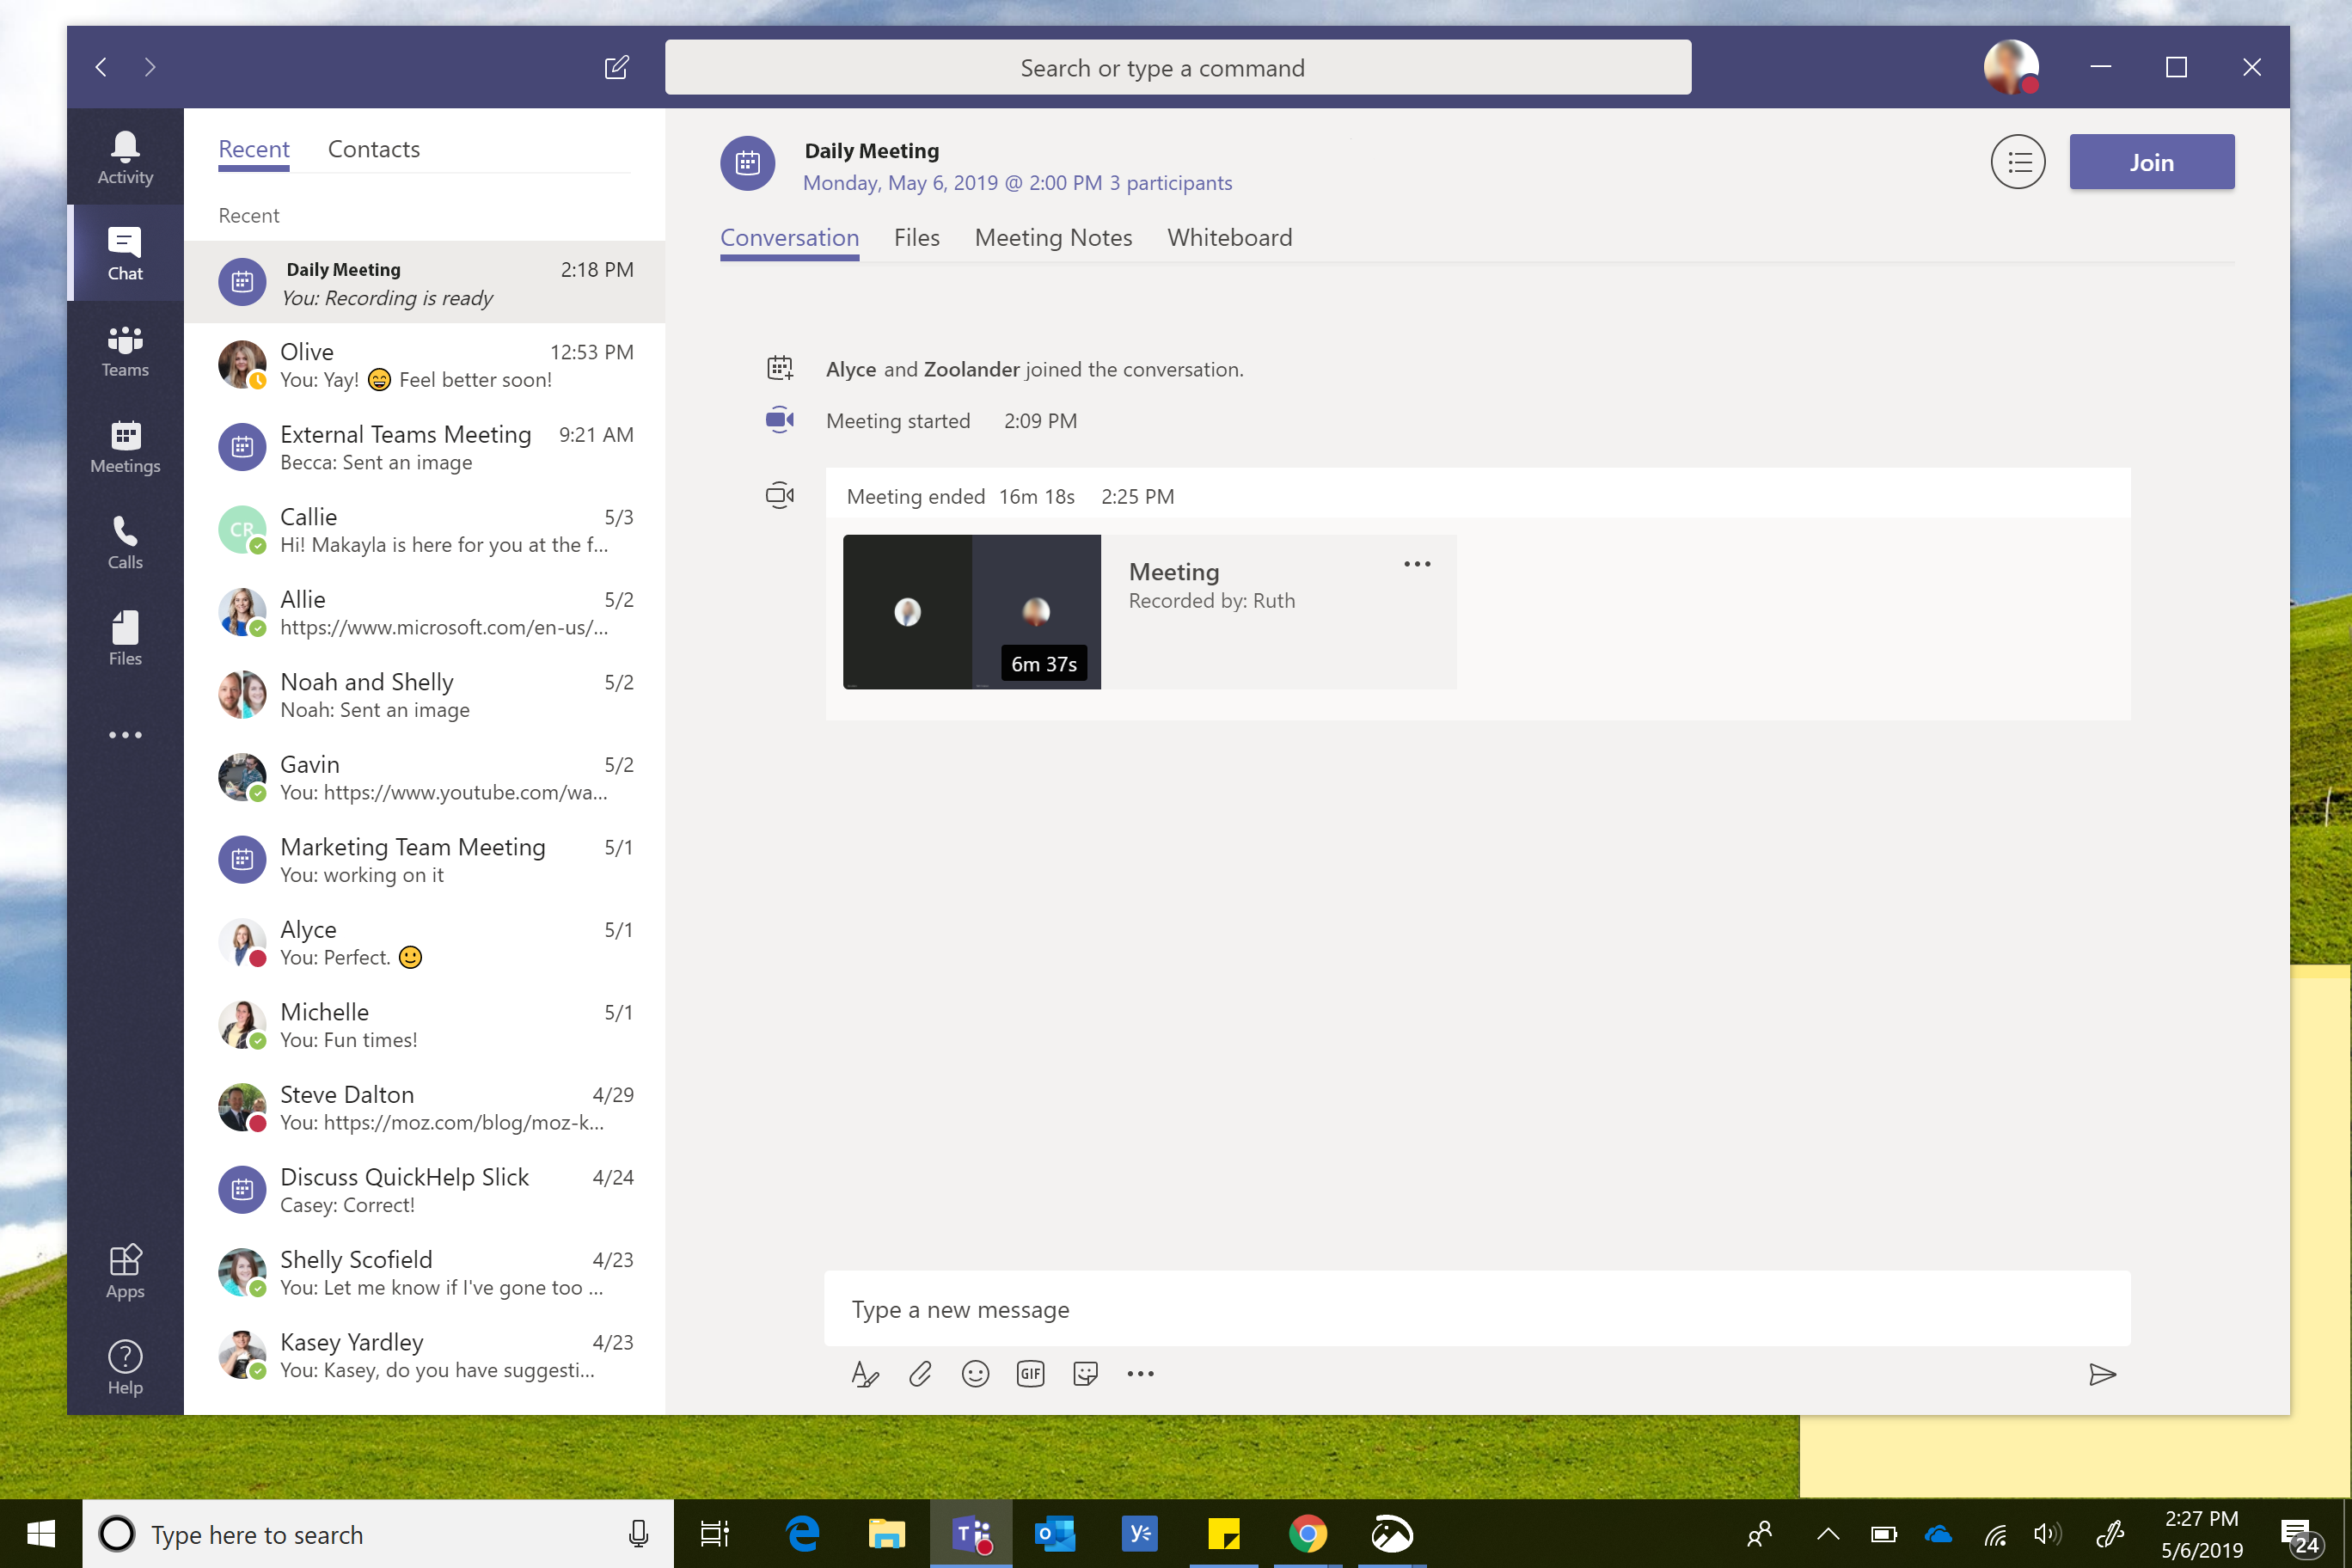The image size is (2352, 1568).
Task: Switch to the Contacts tab
Action: click(373, 148)
